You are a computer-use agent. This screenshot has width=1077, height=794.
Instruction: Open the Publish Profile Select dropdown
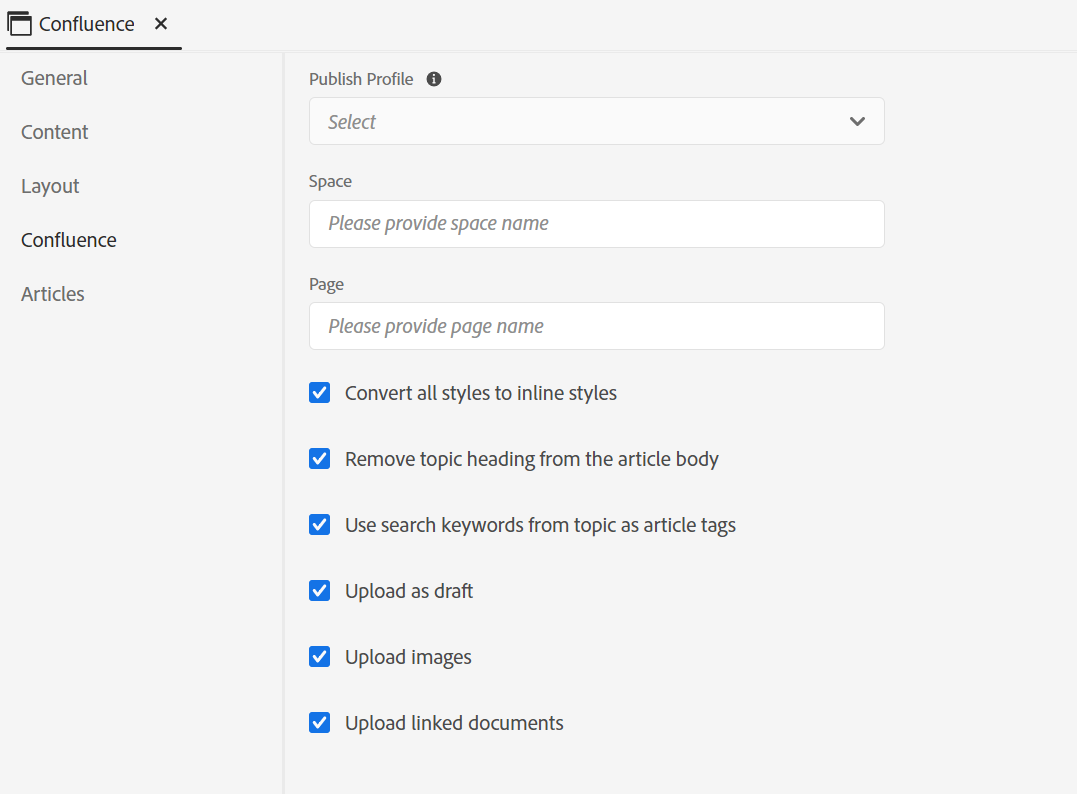[596, 121]
